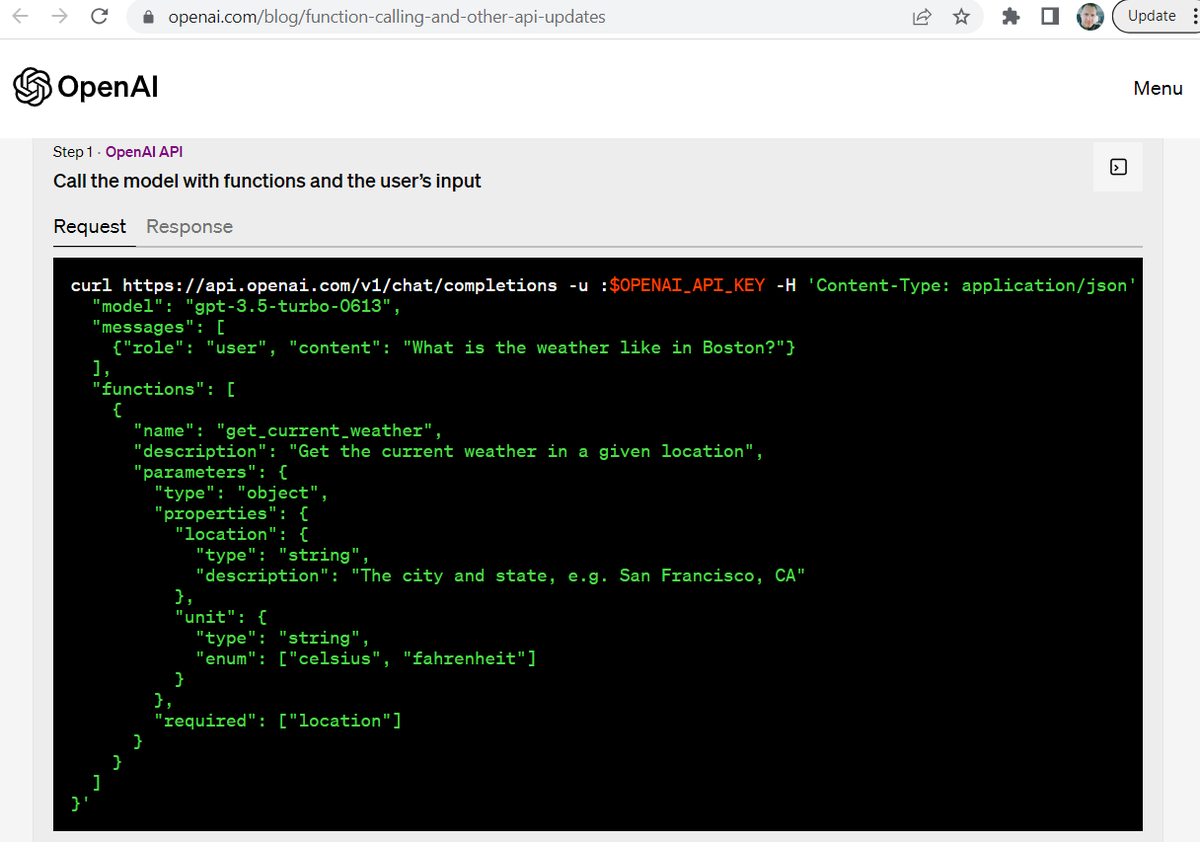Go forward in browser history

click(x=60, y=17)
